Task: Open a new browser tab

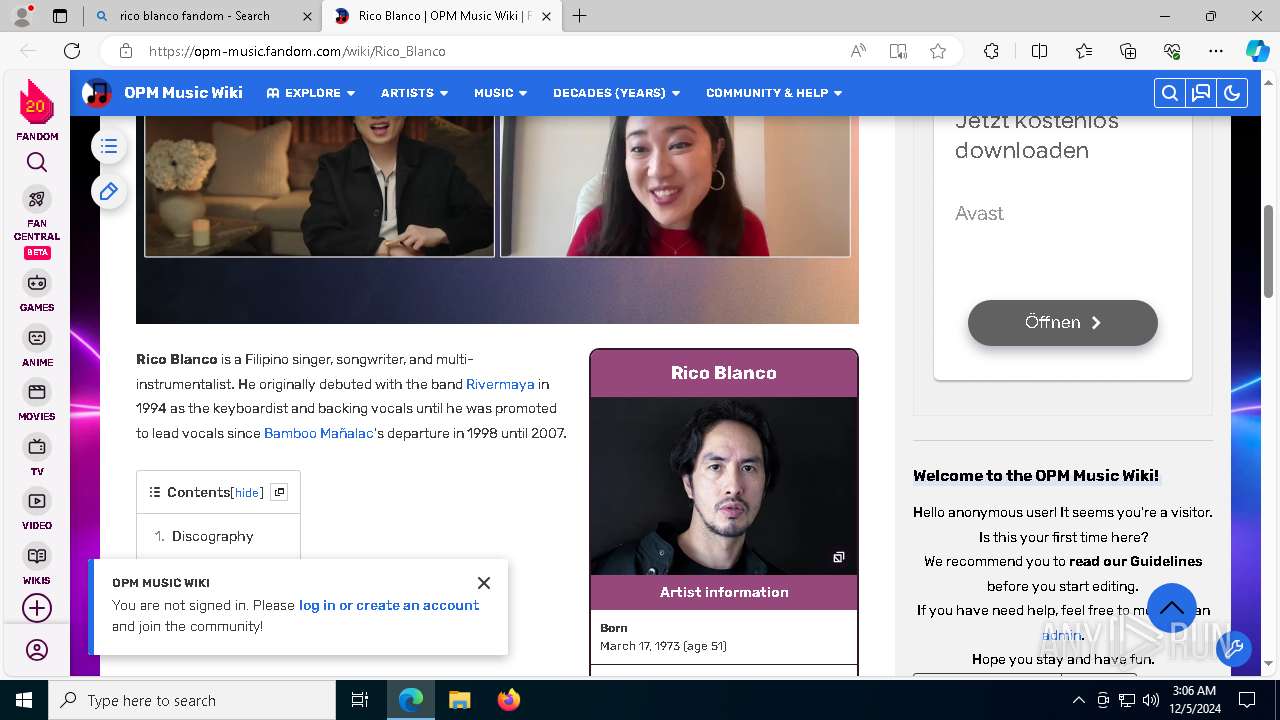Action: 579,16
